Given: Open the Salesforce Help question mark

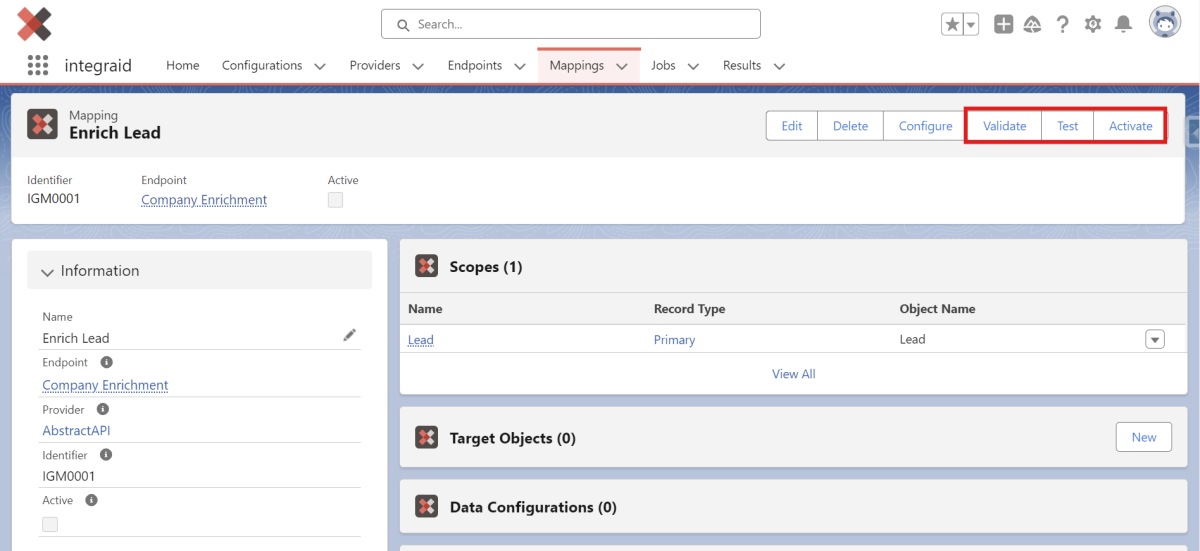Looking at the screenshot, I should (1063, 24).
